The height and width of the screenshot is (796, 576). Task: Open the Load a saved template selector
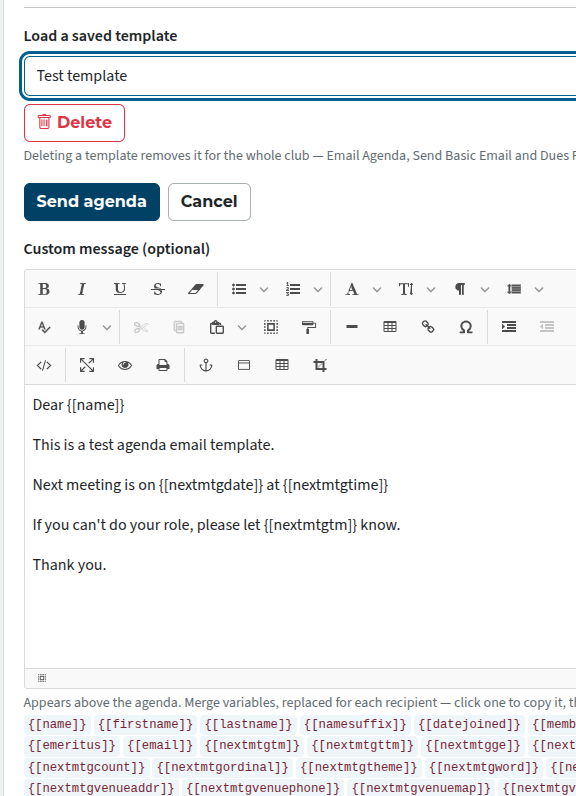pos(299,76)
